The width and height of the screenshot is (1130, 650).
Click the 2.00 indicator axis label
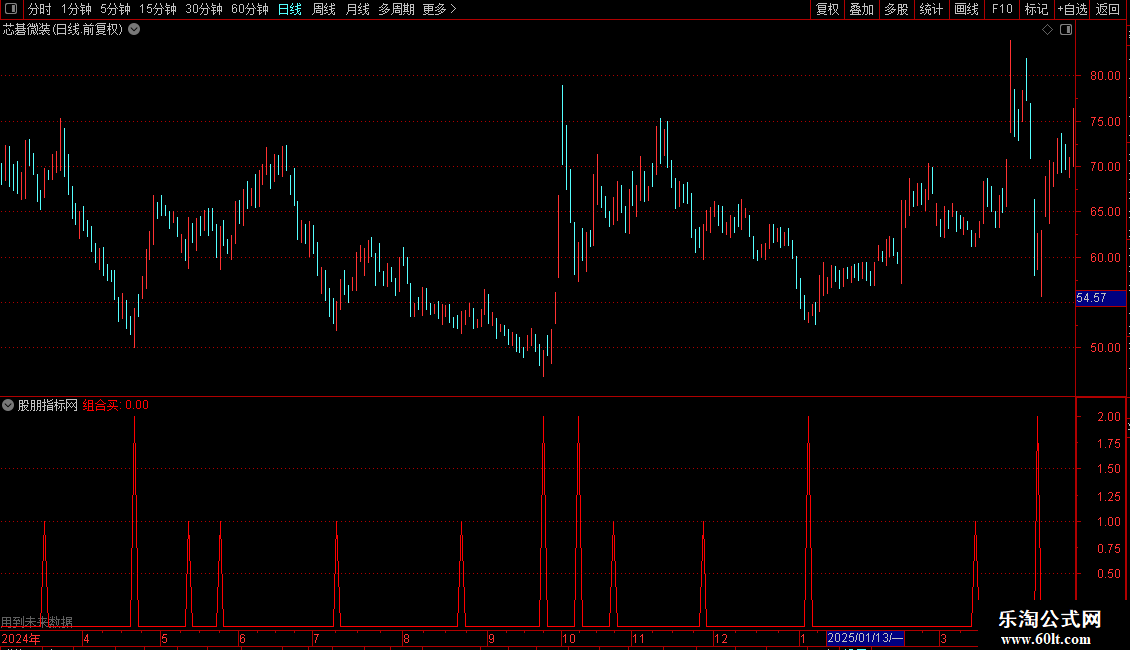1108,417
